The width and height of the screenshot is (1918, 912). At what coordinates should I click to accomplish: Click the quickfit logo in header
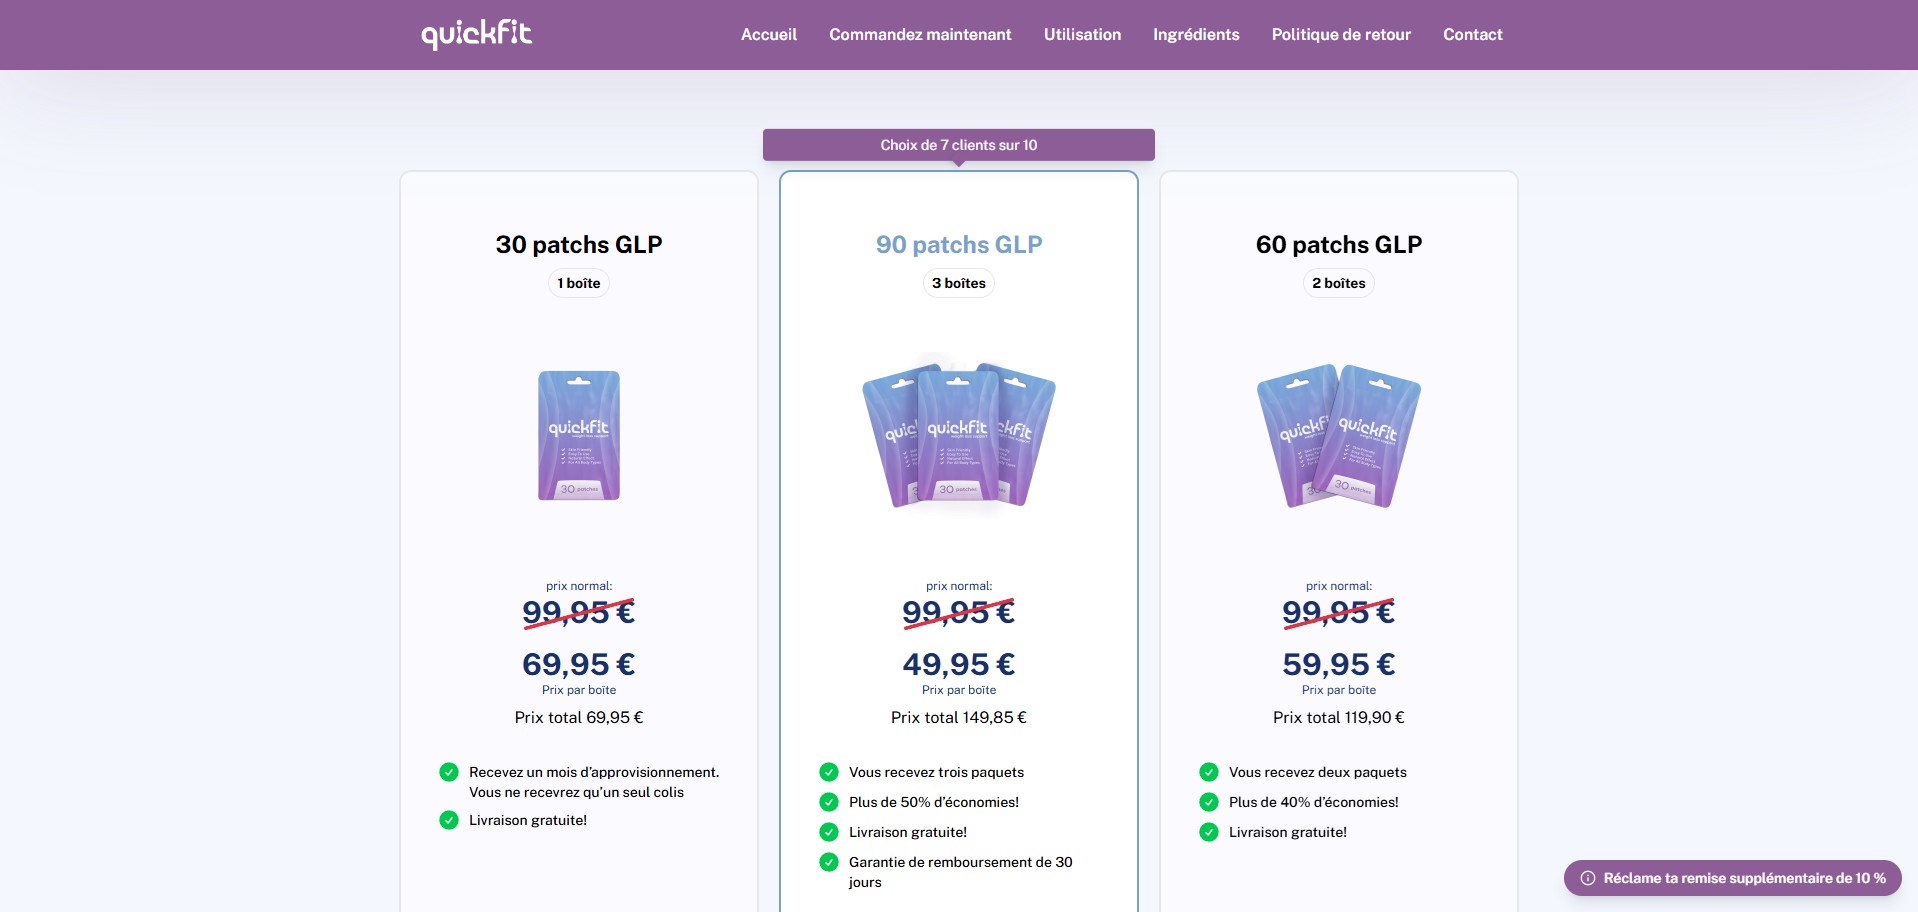tap(476, 34)
